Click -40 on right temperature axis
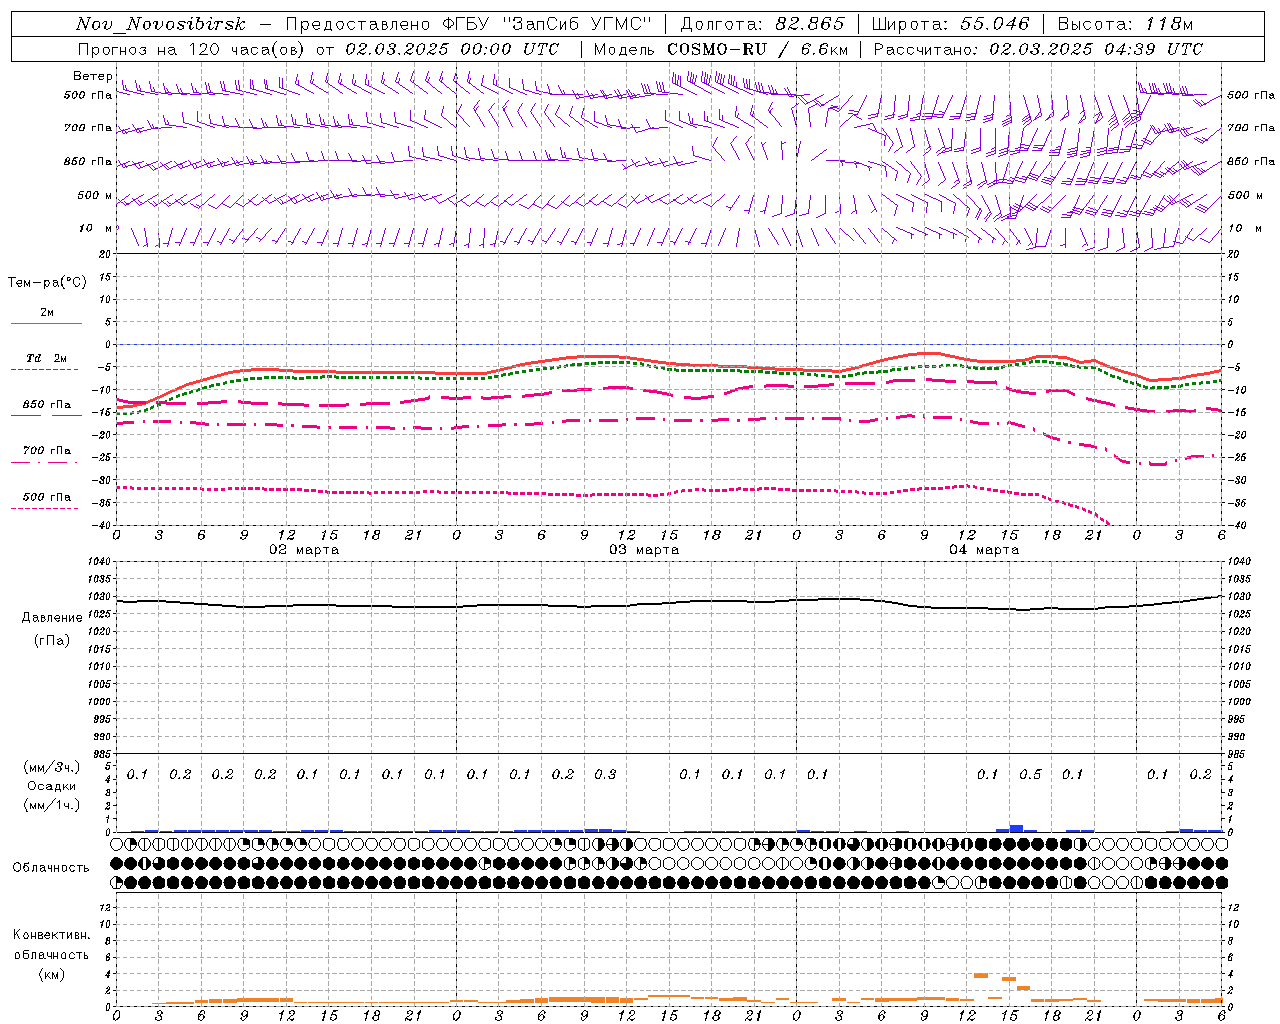The height and width of the screenshot is (1024, 1280). [1236, 526]
